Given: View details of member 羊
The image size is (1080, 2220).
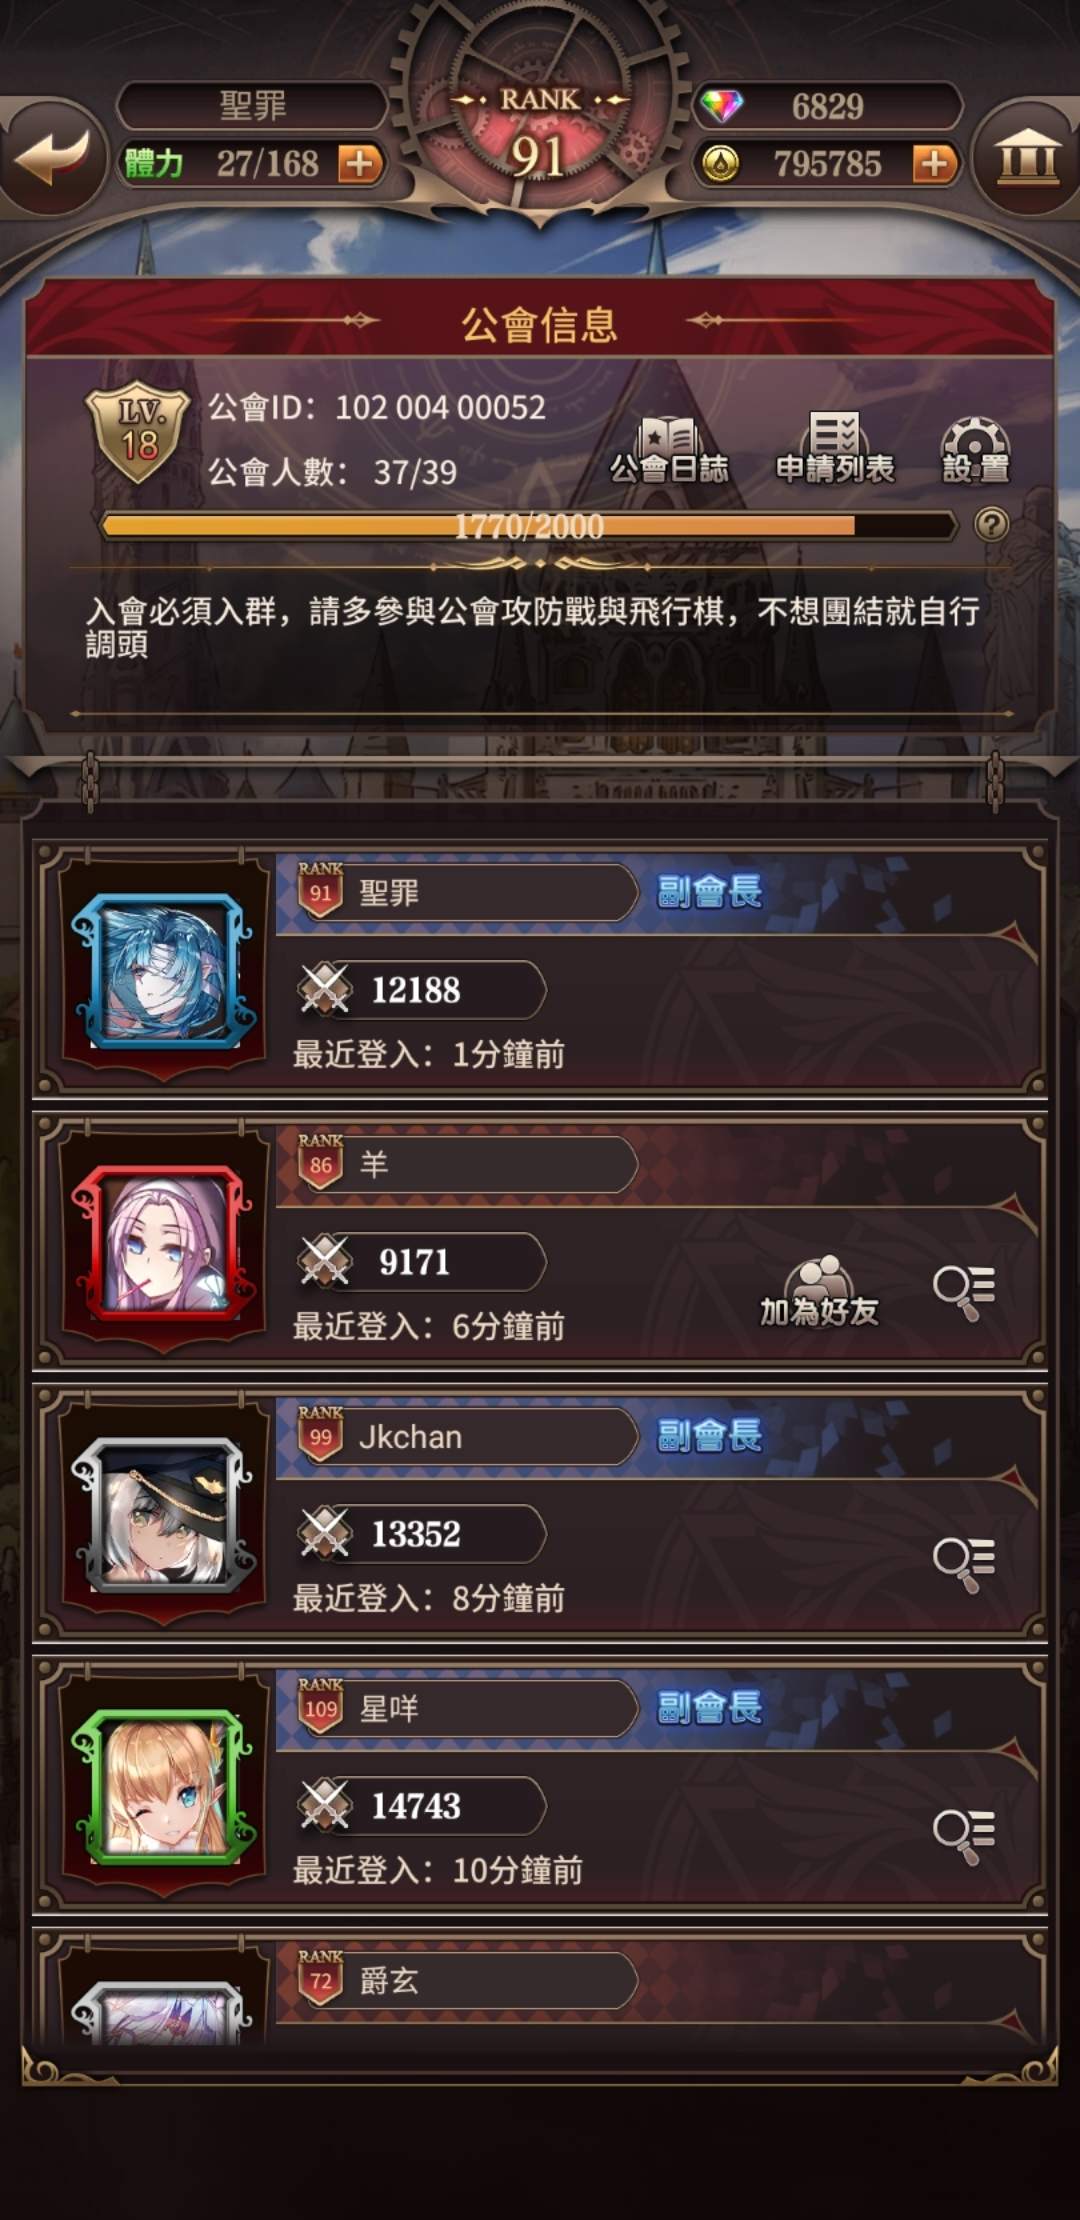Looking at the screenshot, I should [964, 1292].
